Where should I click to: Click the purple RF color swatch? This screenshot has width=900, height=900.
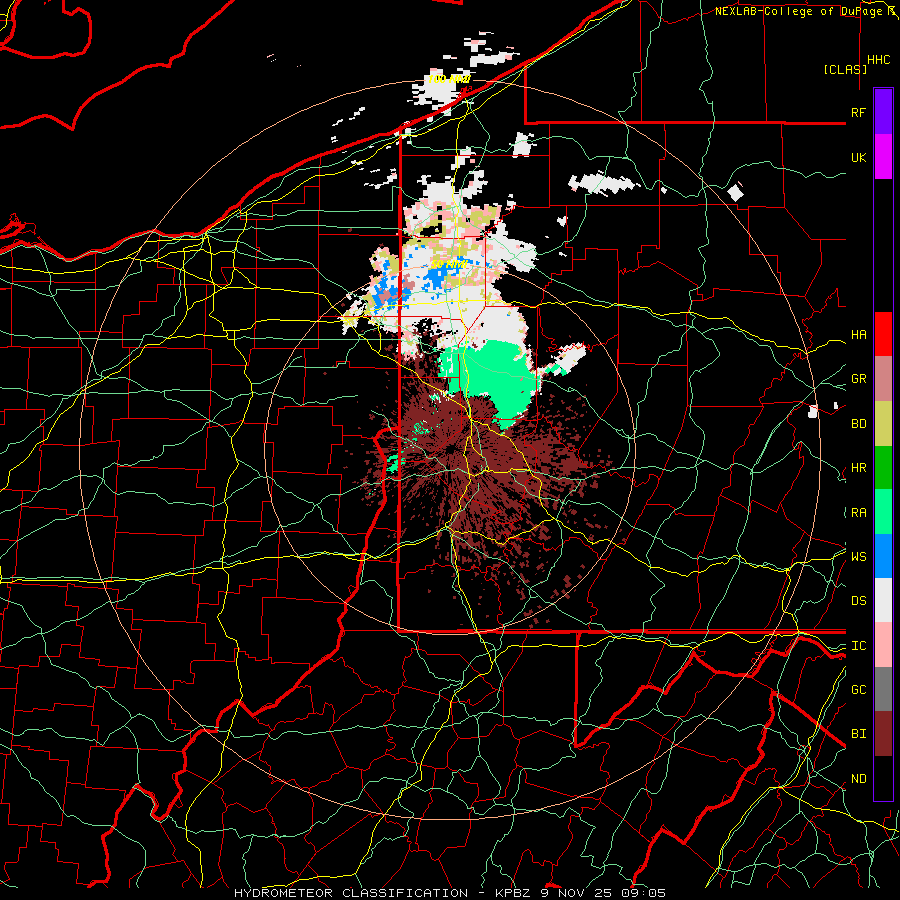tap(883, 112)
